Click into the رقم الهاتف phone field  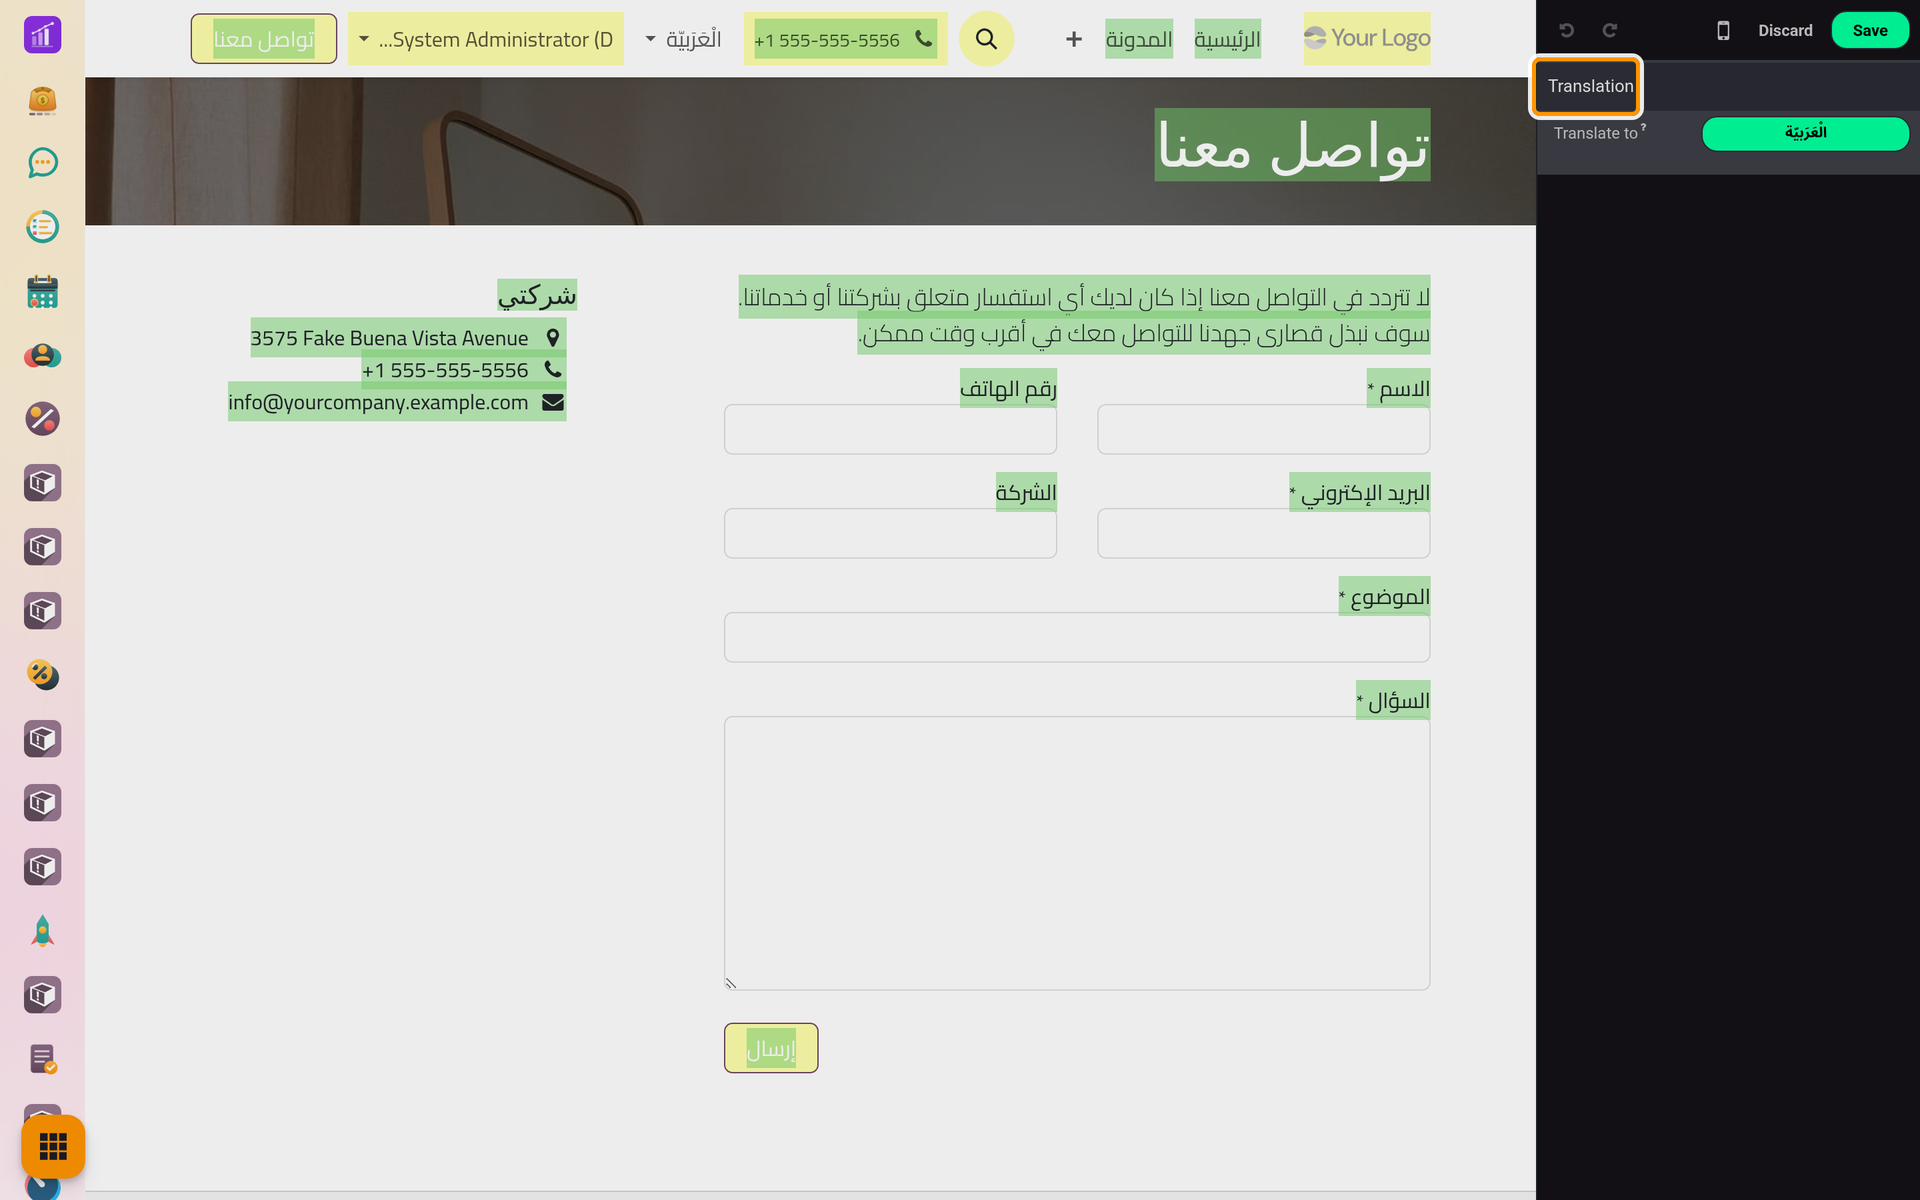[890, 429]
